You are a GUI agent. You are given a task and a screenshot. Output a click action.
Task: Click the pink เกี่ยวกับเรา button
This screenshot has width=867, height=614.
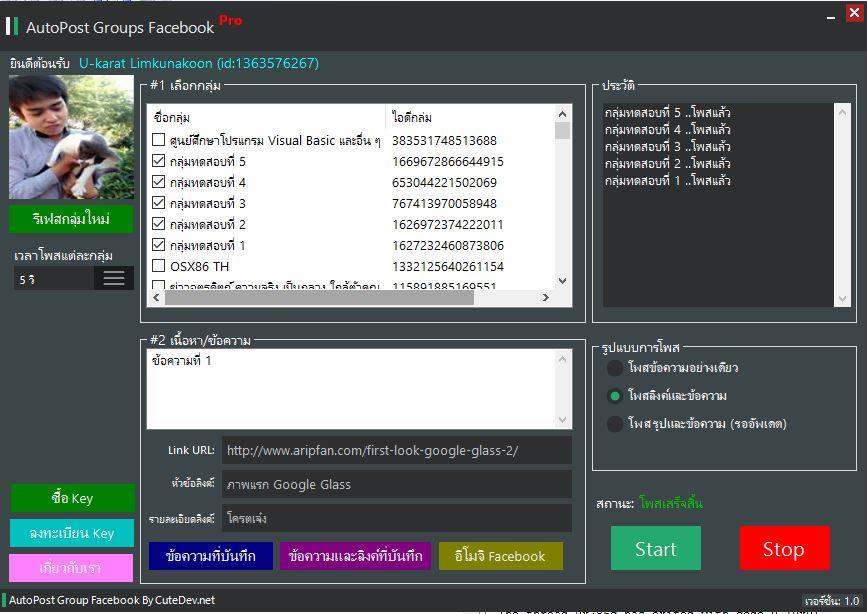[71, 568]
